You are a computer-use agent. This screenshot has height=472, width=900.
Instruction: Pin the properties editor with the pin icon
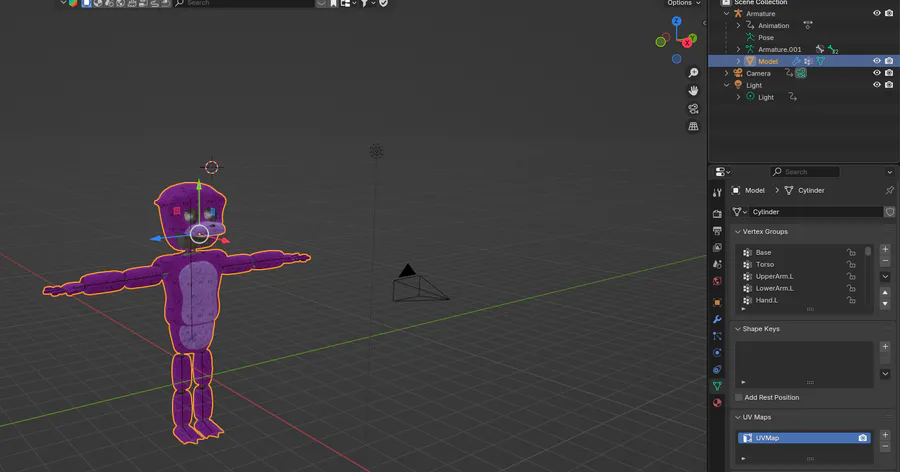(889, 190)
